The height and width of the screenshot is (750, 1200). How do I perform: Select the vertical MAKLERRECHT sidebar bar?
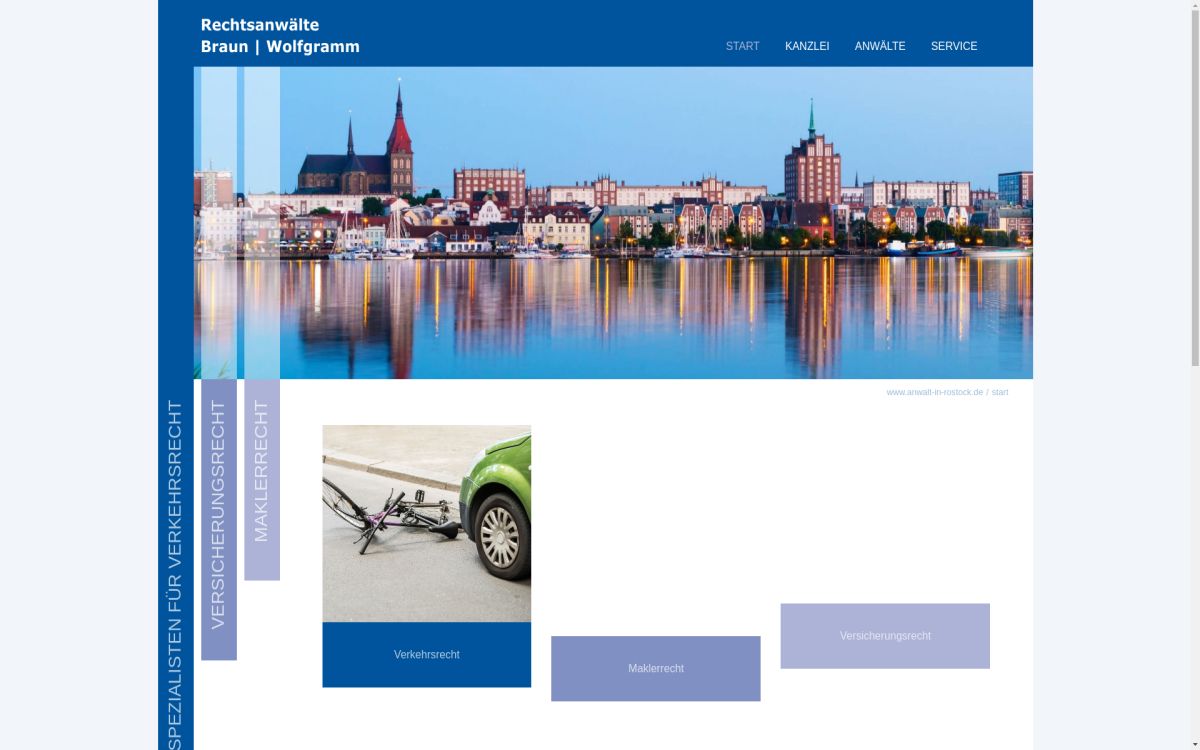(262, 480)
